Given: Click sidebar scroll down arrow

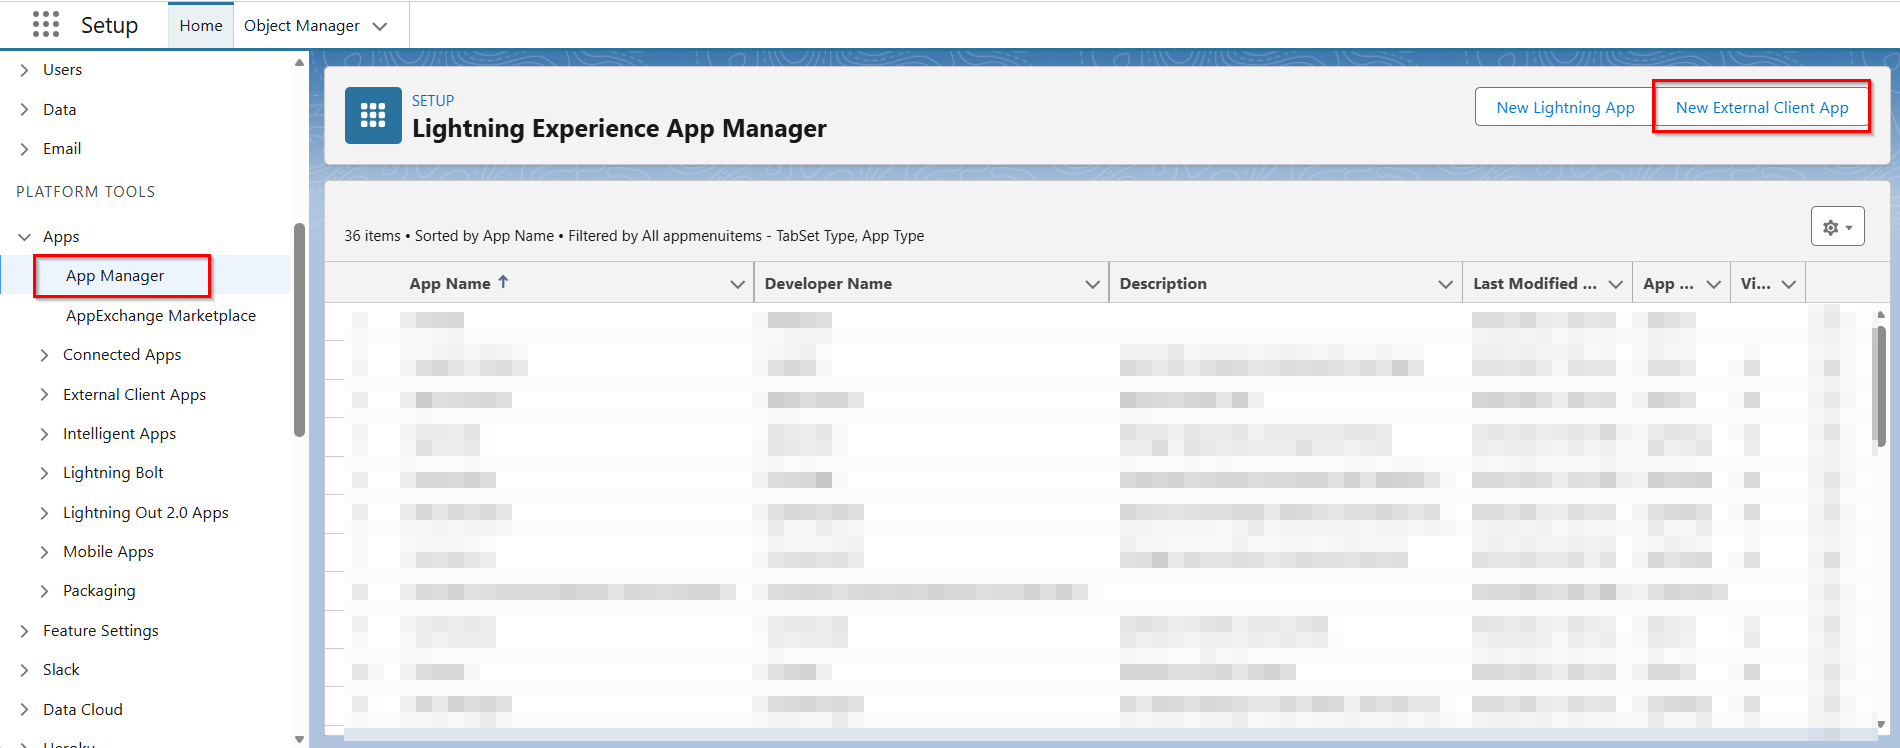Looking at the screenshot, I should pos(299,740).
